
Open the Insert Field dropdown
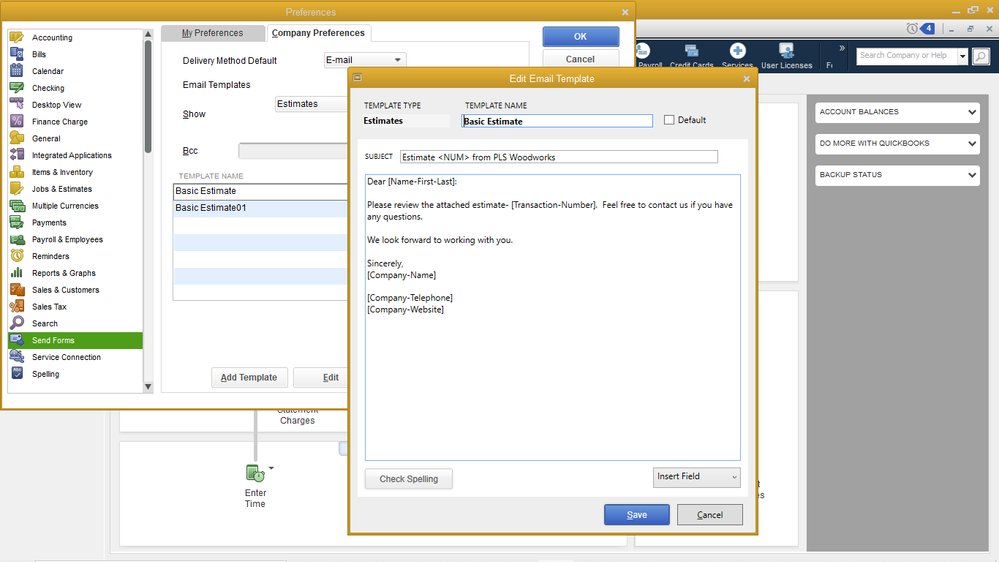coord(696,477)
